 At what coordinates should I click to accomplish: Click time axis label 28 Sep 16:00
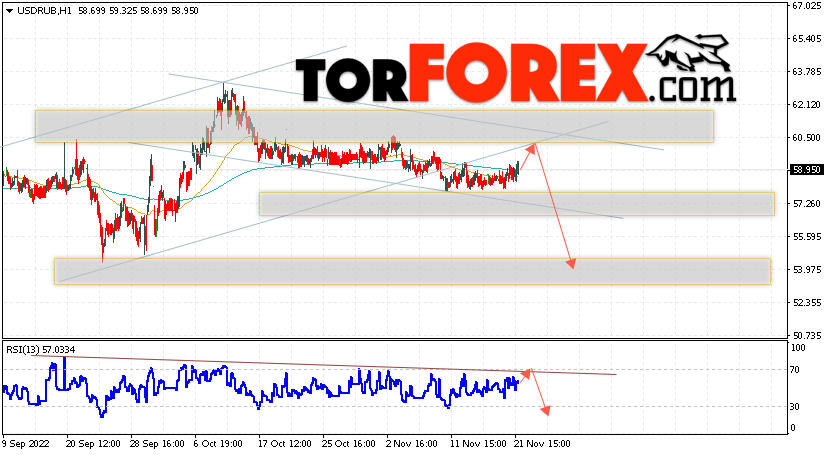tap(157, 444)
